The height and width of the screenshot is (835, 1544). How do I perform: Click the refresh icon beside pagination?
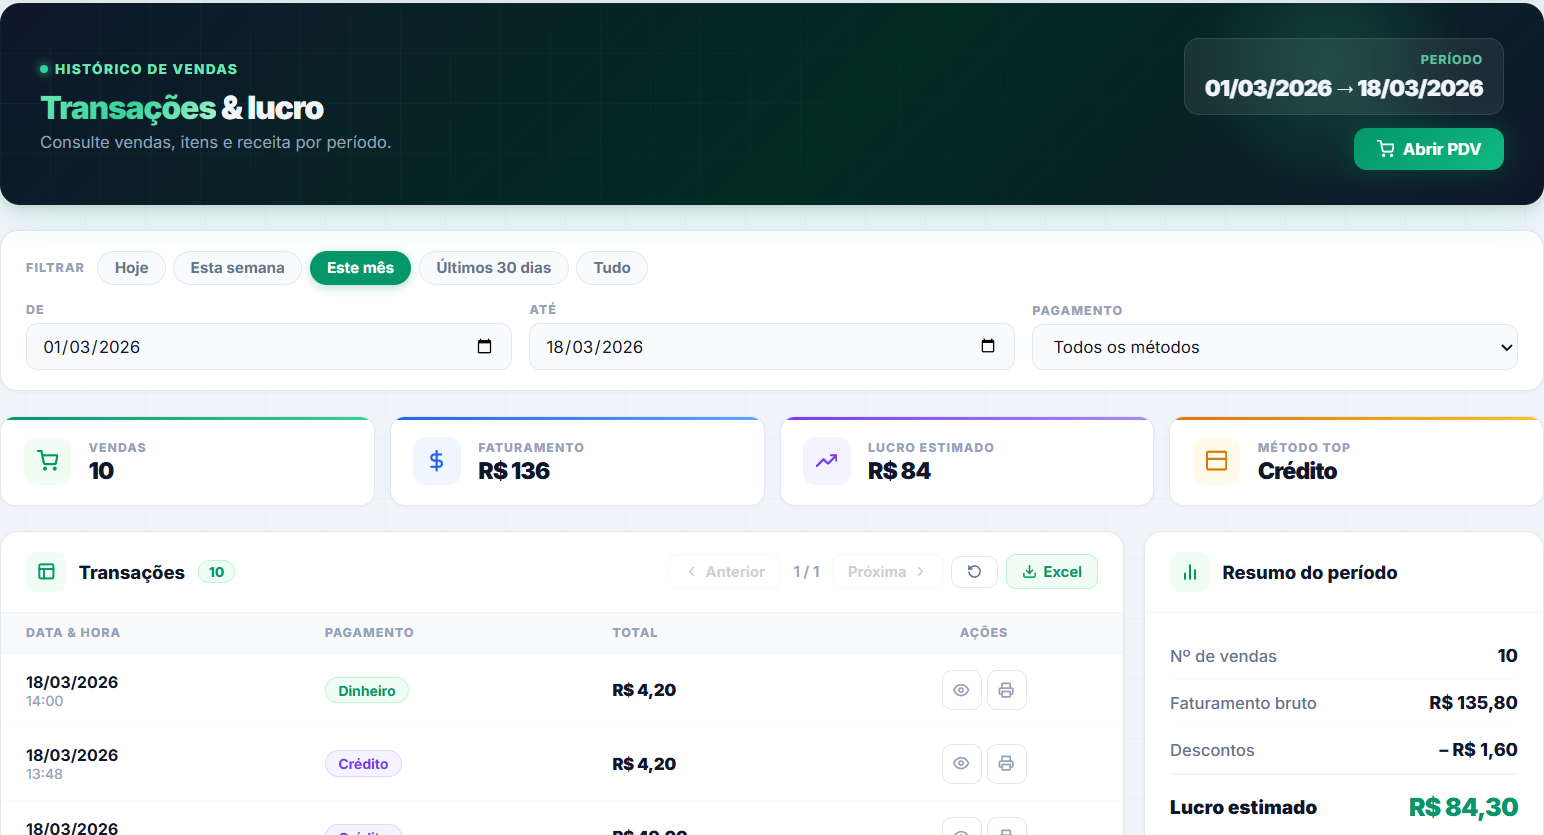click(974, 572)
